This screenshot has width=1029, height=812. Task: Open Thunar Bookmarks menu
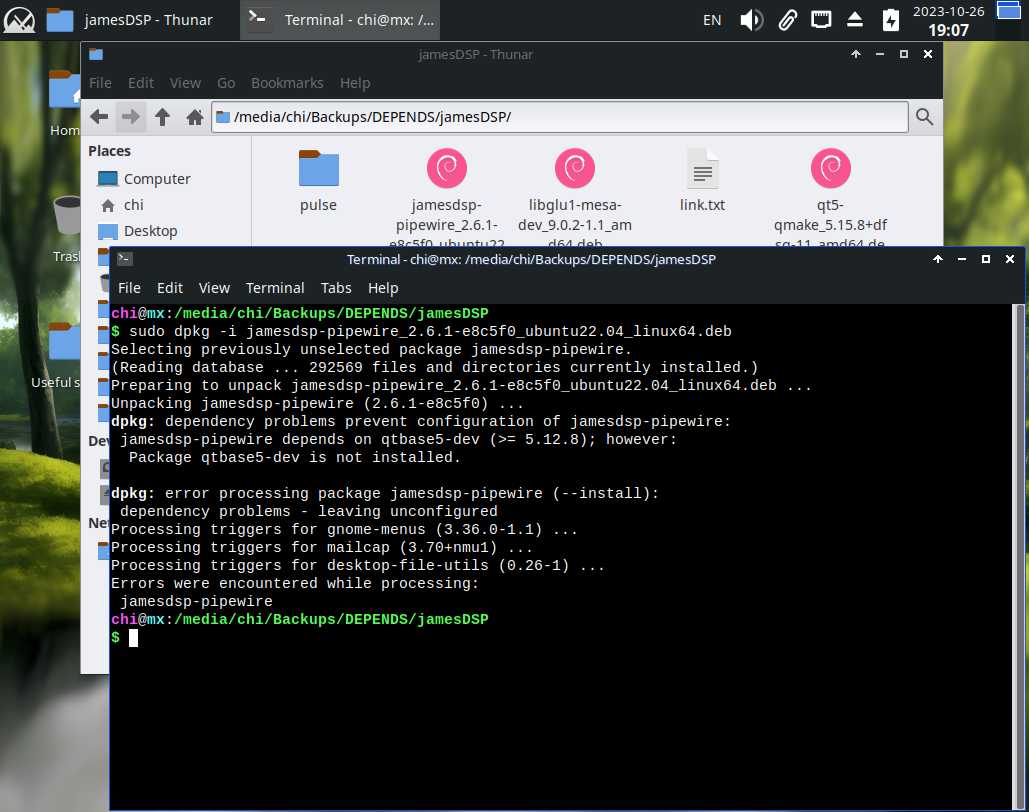(x=287, y=83)
